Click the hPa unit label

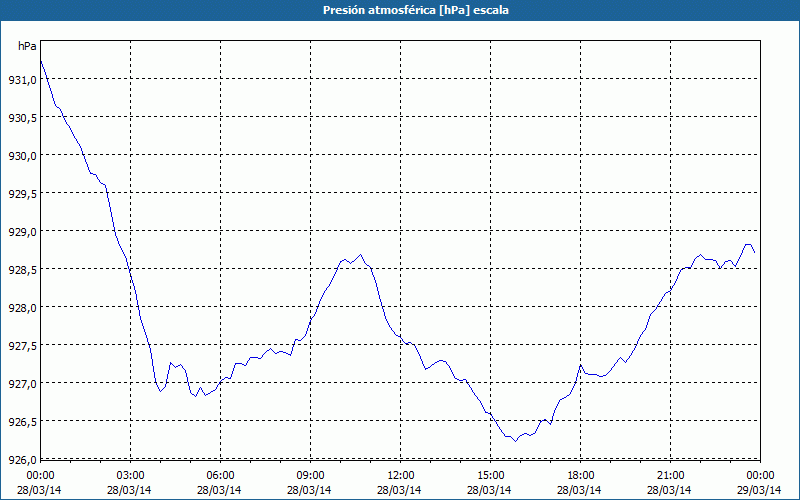coord(27,46)
